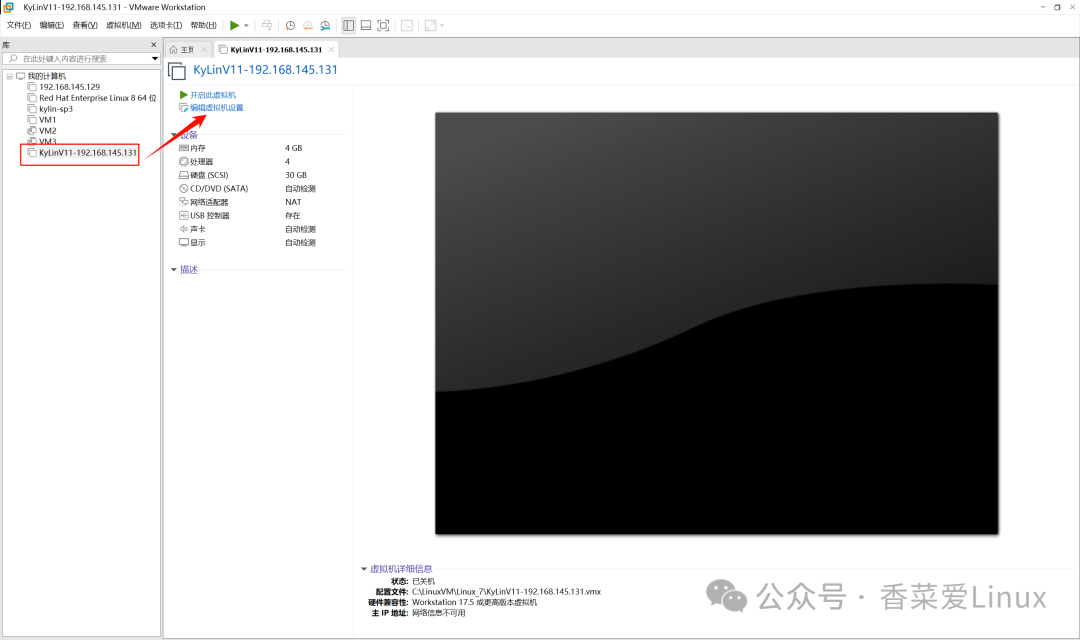1080x640 pixels.
Task: Select VM1 in the library tree
Action: [47, 120]
